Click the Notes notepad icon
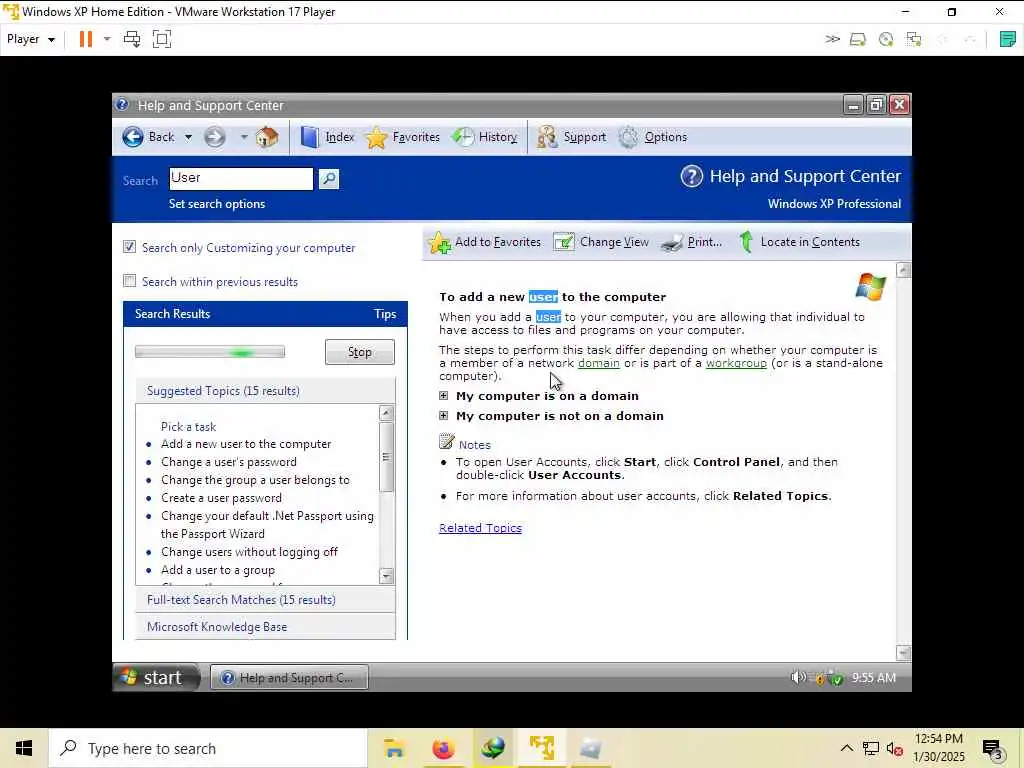The height and width of the screenshot is (768, 1024). [447, 442]
